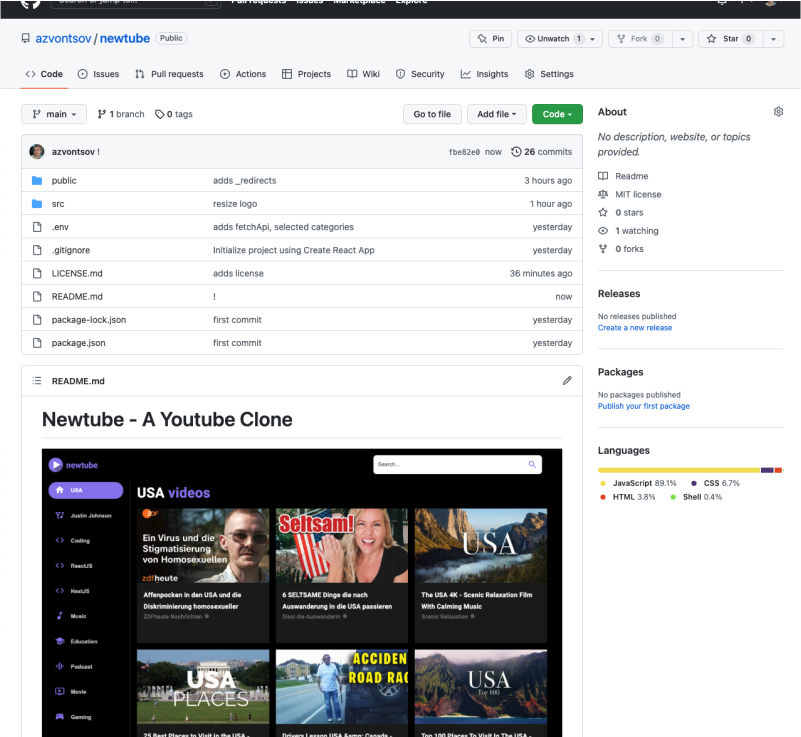The width and height of the screenshot is (801, 737).
Task: Click the pencil icon to edit README.md
Action: tap(567, 381)
